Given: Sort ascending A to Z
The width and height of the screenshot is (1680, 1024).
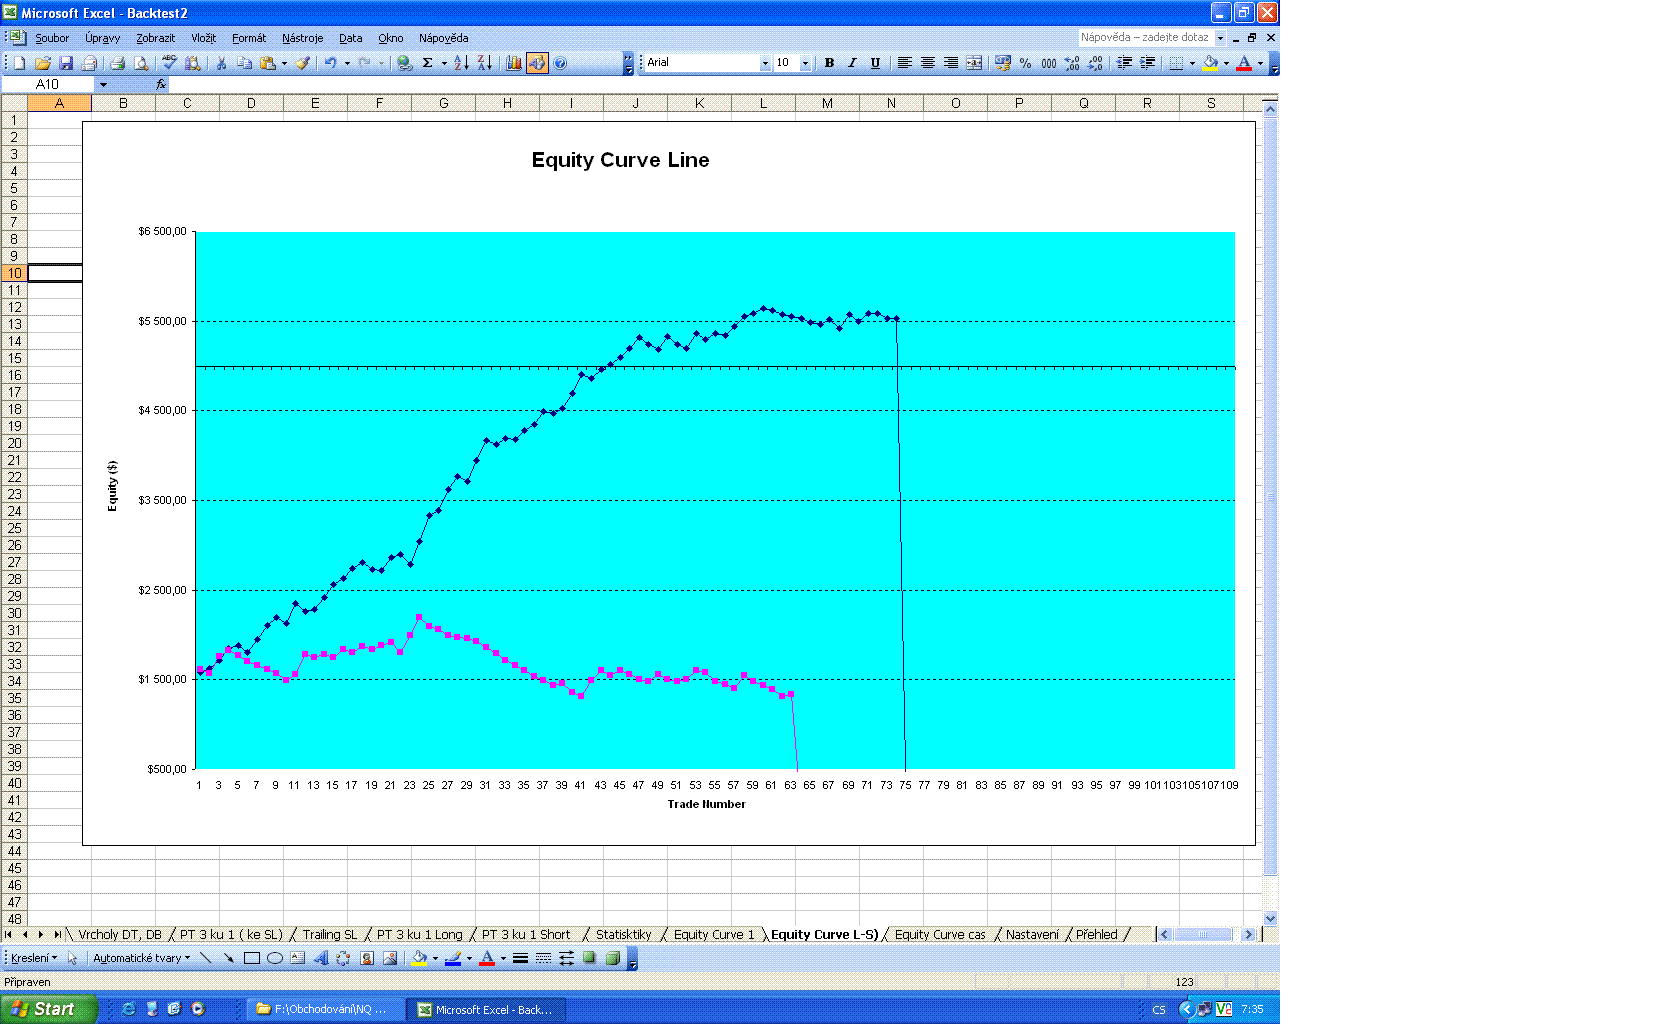Looking at the screenshot, I should click(461, 63).
